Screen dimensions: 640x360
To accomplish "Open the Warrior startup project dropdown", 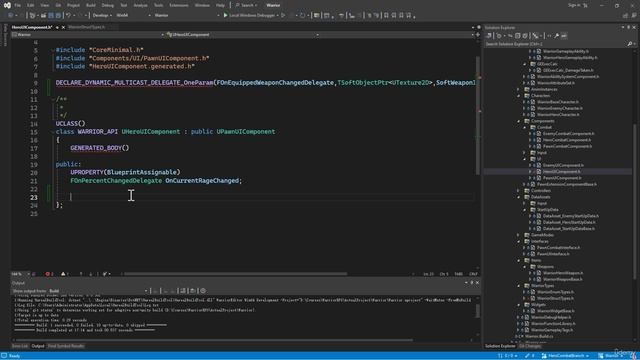I will tap(187, 15).
